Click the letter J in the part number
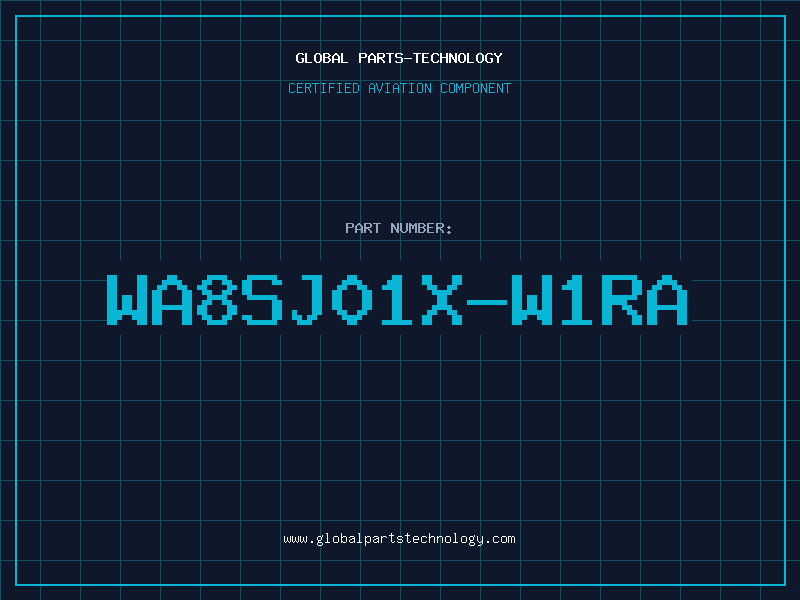 tap(307, 300)
